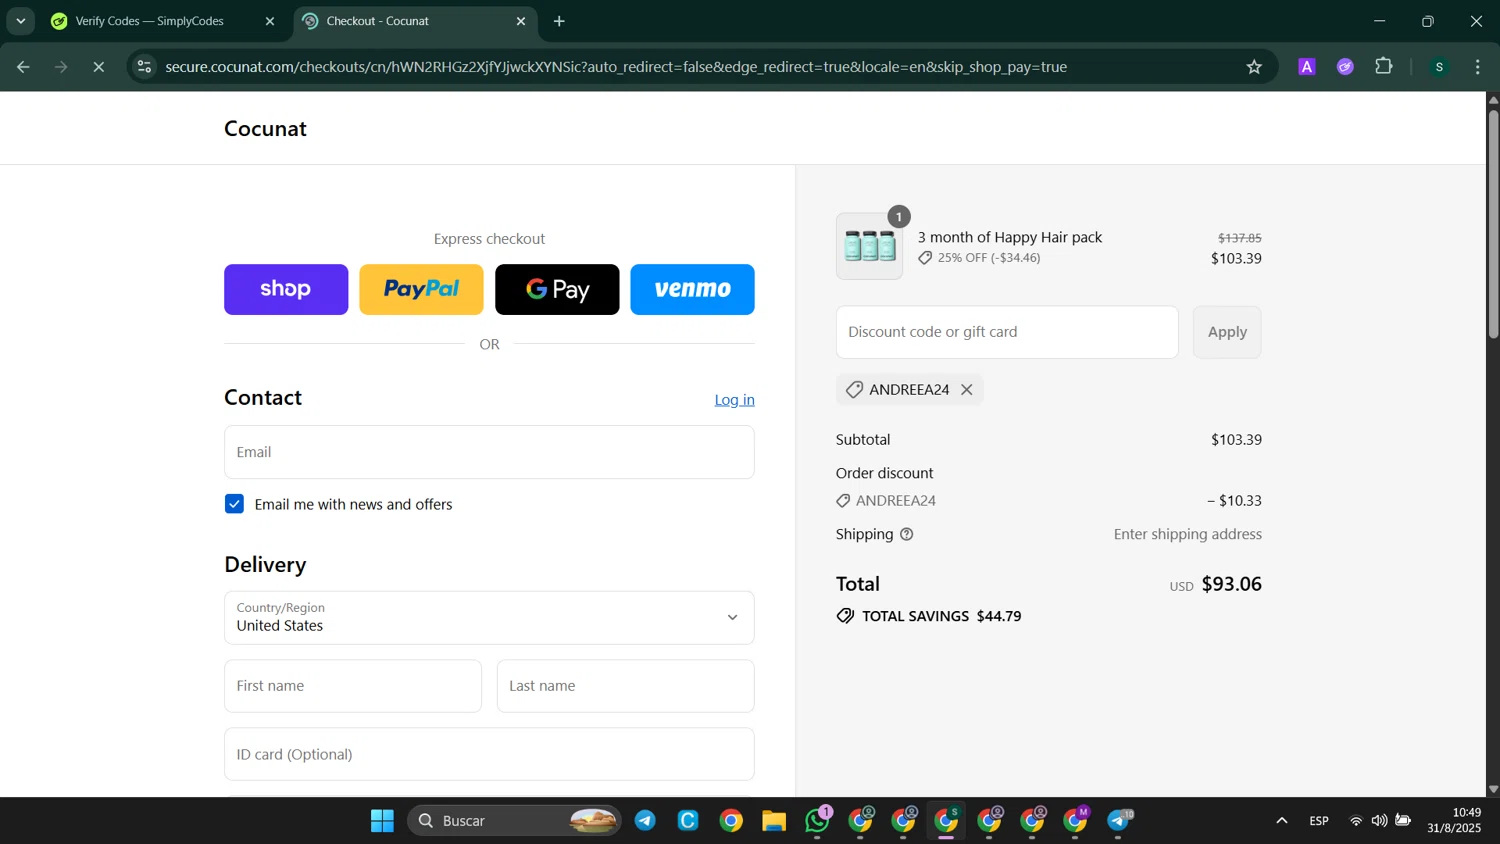This screenshot has width=1500, height=844.
Task: Choose Venmo express checkout
Action: tap(692, 289)
